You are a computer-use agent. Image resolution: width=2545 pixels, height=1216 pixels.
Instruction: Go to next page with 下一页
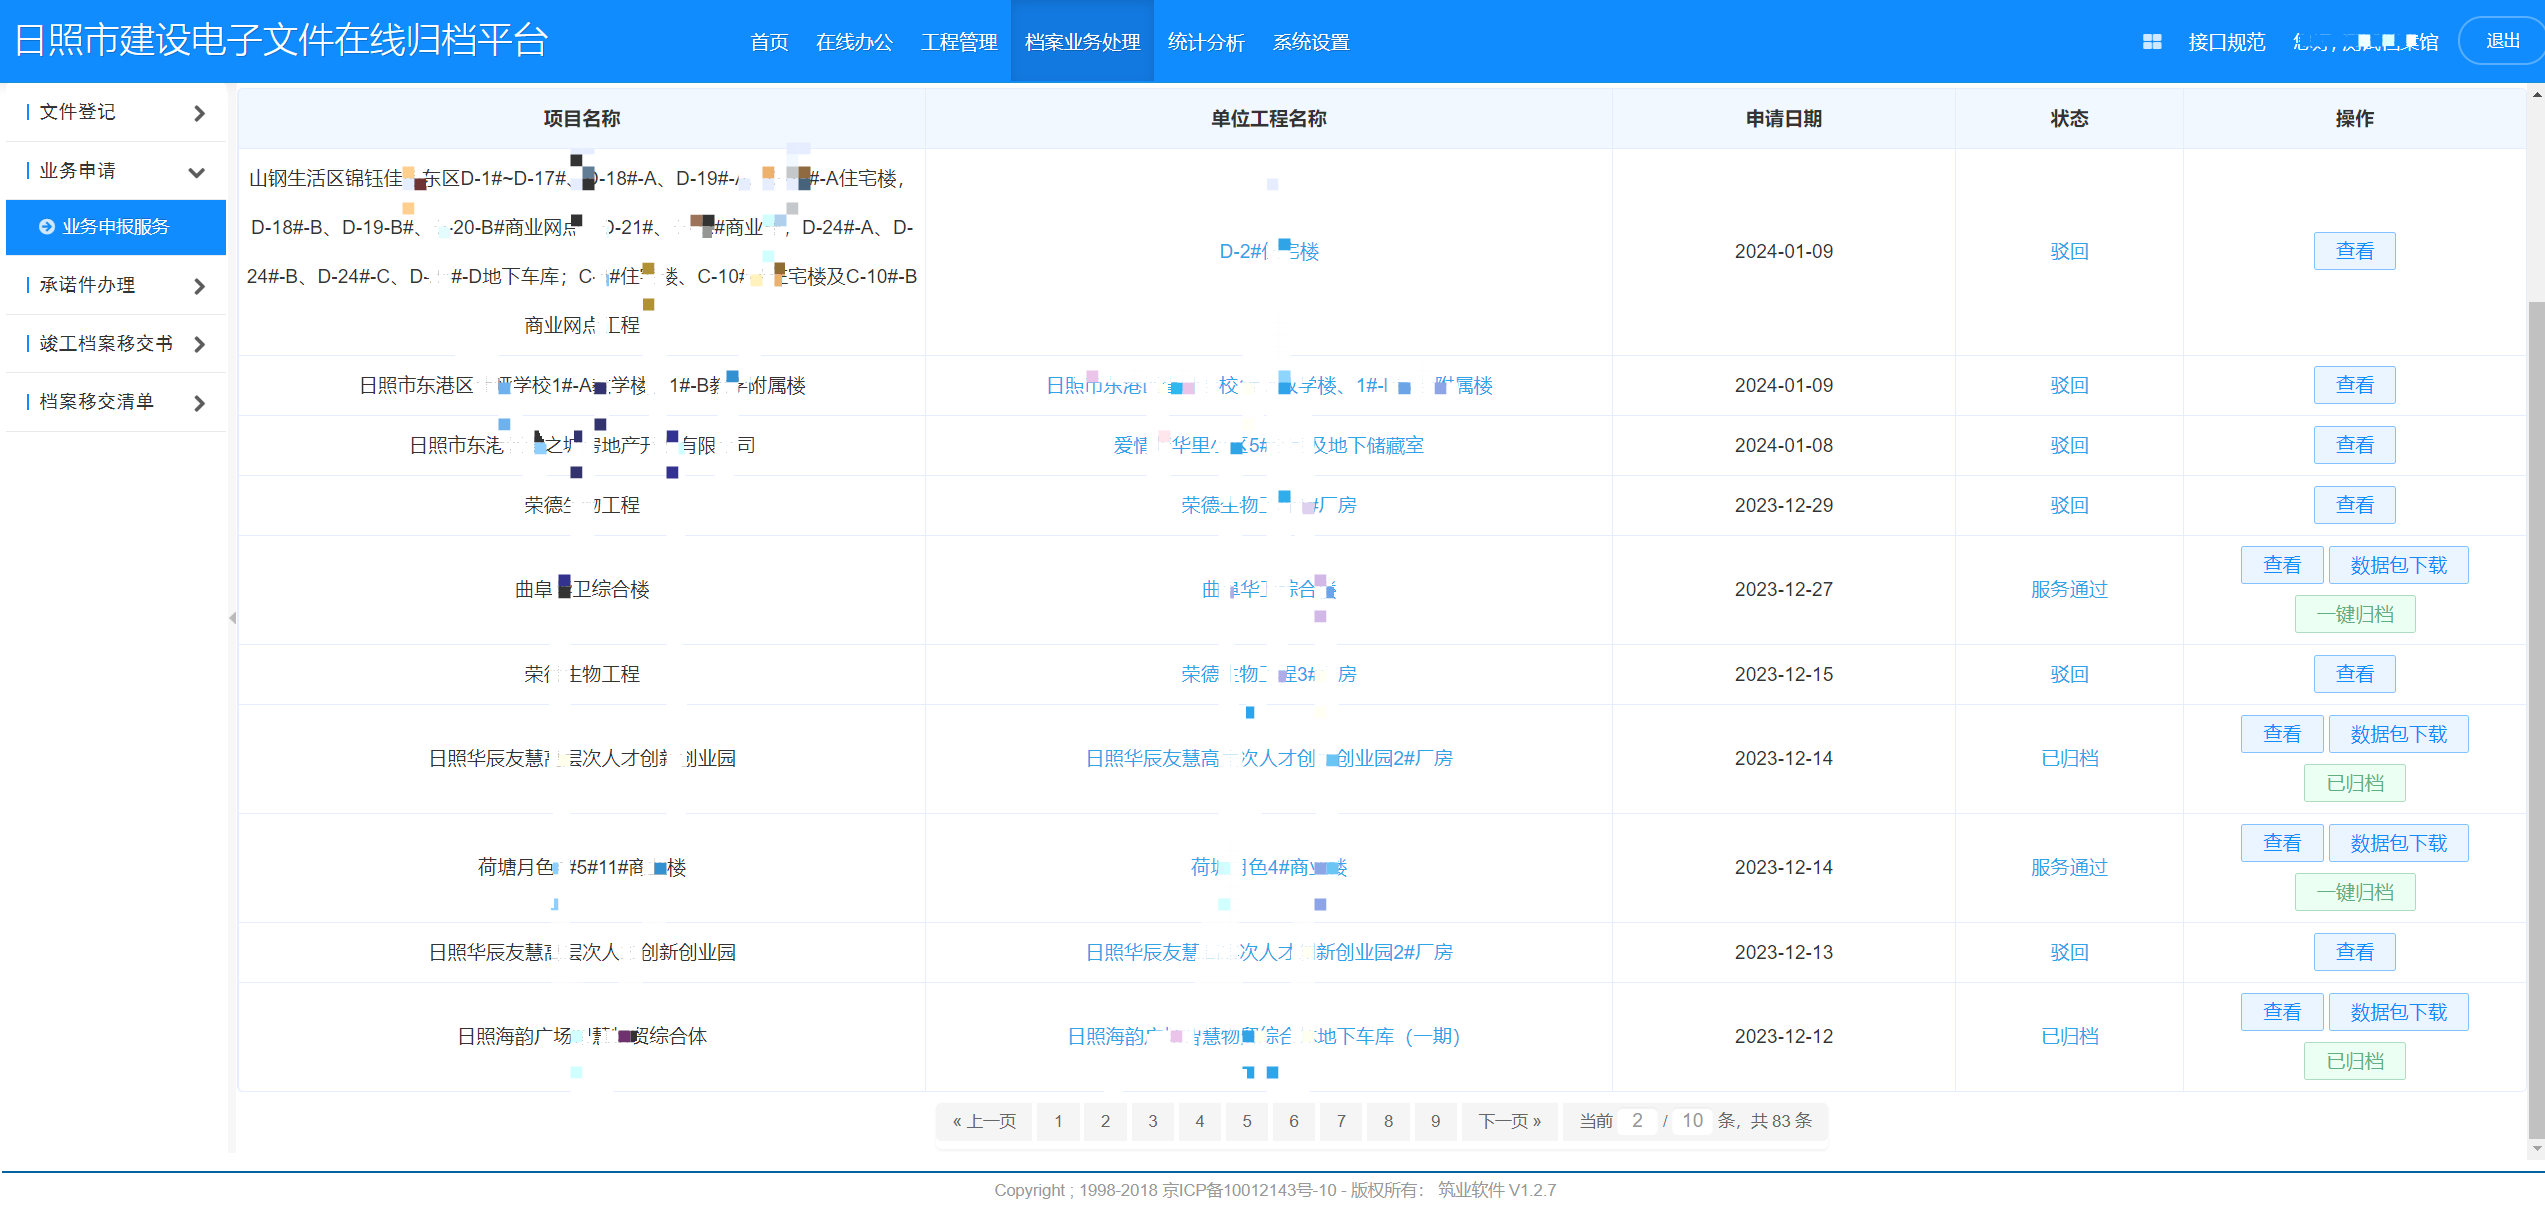pyautogui.click(x=1509, y=1121)
